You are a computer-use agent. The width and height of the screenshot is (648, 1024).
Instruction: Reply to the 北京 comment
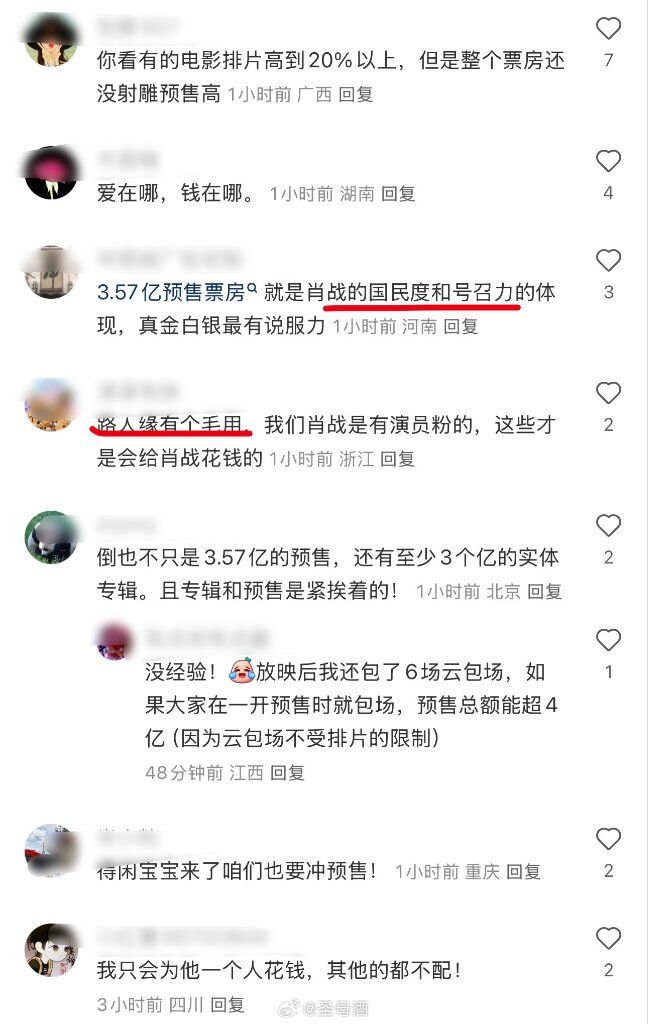click(545, 592)
